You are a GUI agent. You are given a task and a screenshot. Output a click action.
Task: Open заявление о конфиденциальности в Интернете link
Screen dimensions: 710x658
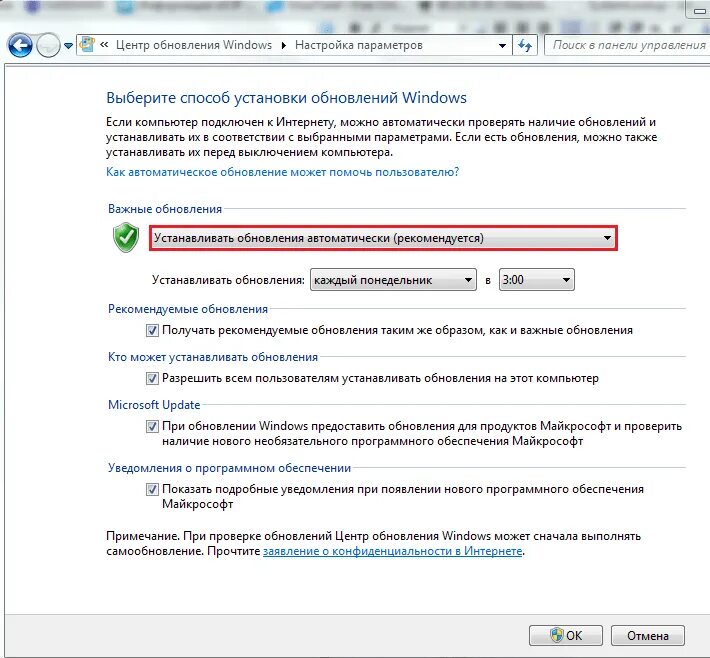tap(393, 551)
